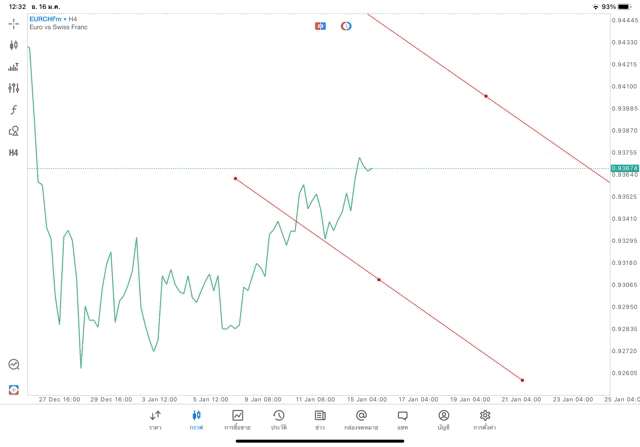This screenshot has width=640, height=447.
Task: Open the function indicator icon
Action: coord(14,110)
